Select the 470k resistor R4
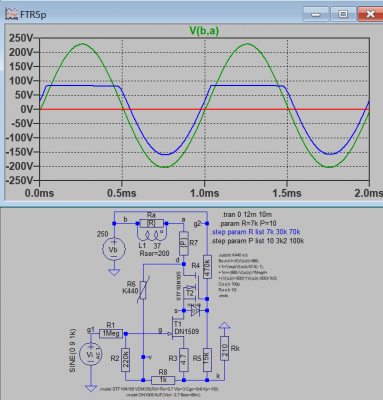The height and width of the screenshot is (400, 383). (x=207, y=266)
